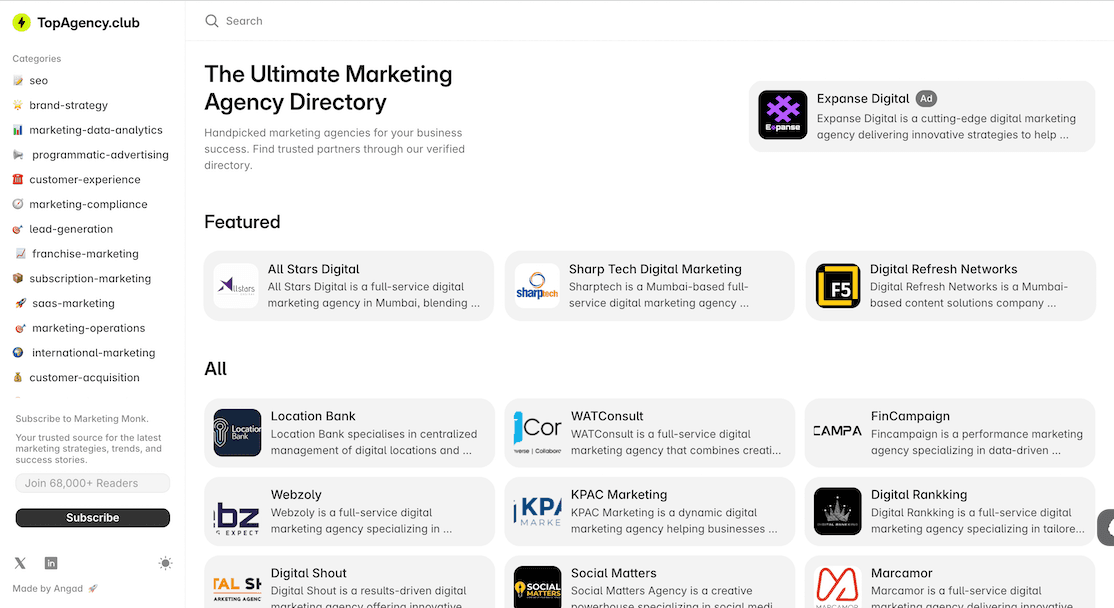Click the Join 68,000+ Readers email field
The height and width of the screenshot is (608, 1114).
point(92,483)
